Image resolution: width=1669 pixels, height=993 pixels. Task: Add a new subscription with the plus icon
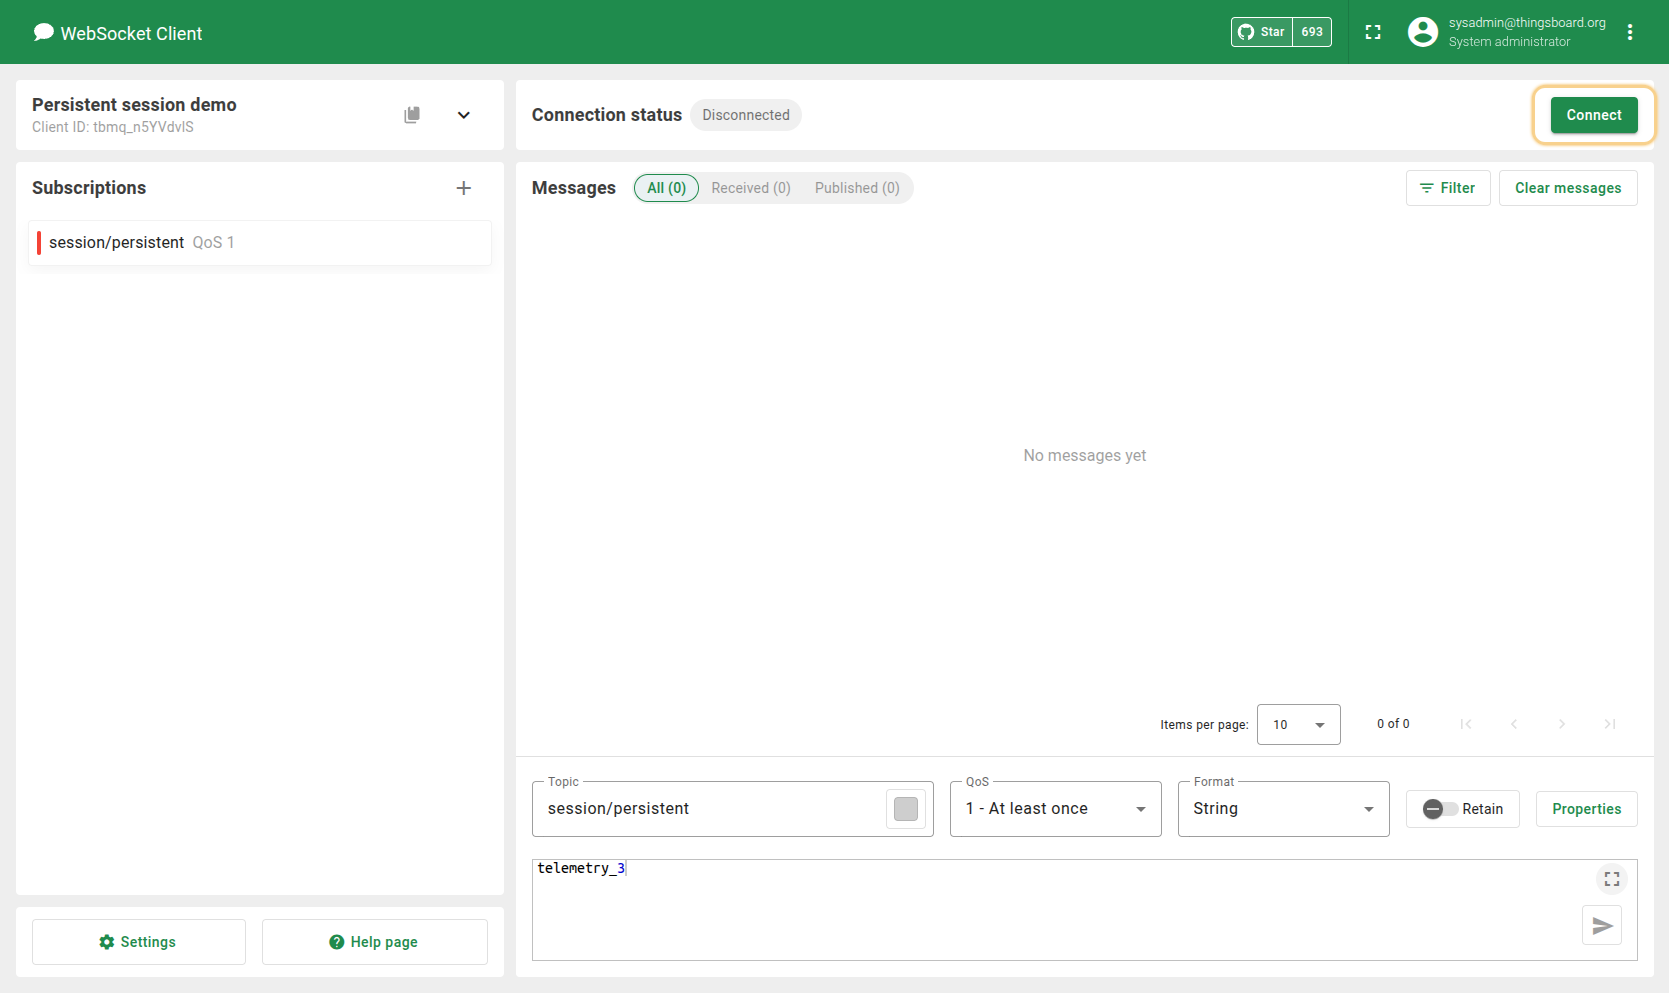pyautogui.click(x=464, y=188)
